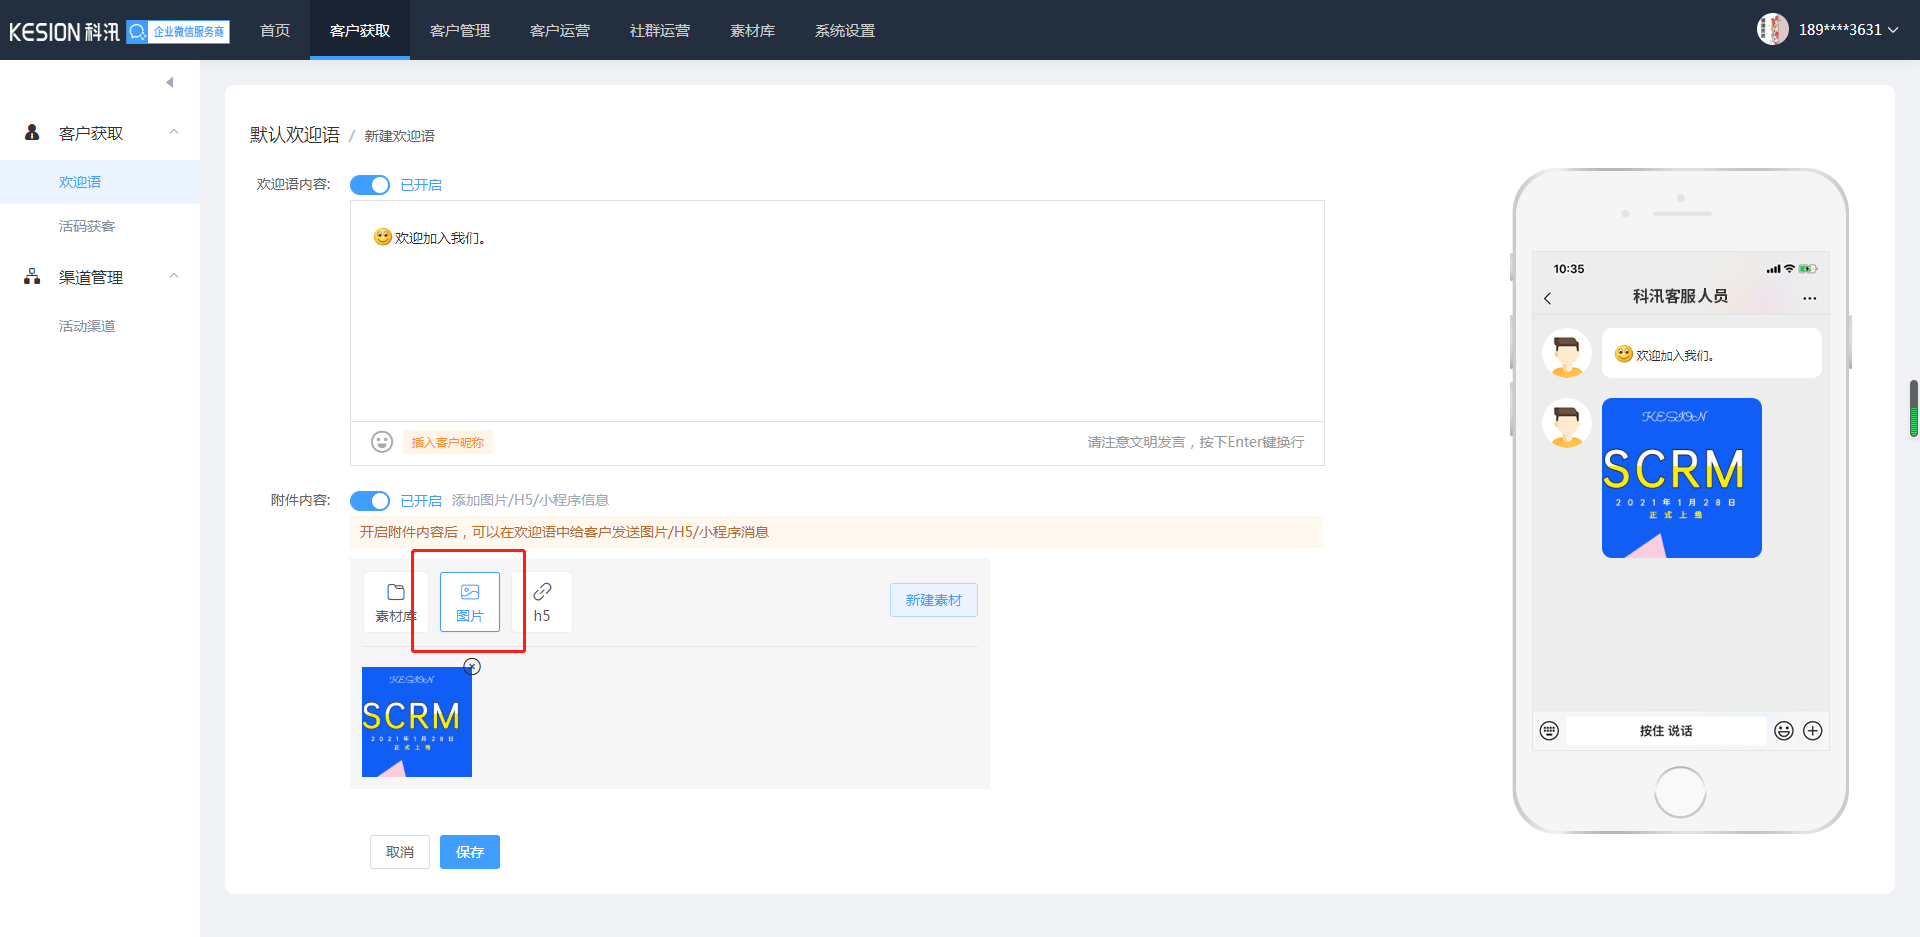Open the 系统设置 tab

pyautogui.click(x=845, y=30)
